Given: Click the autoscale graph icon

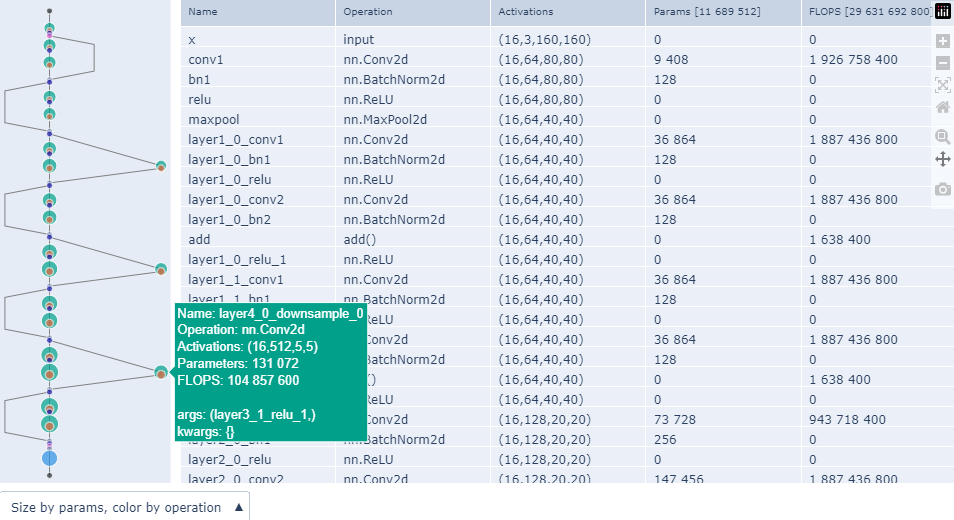Looking at the screenshot, I should 942,85.
